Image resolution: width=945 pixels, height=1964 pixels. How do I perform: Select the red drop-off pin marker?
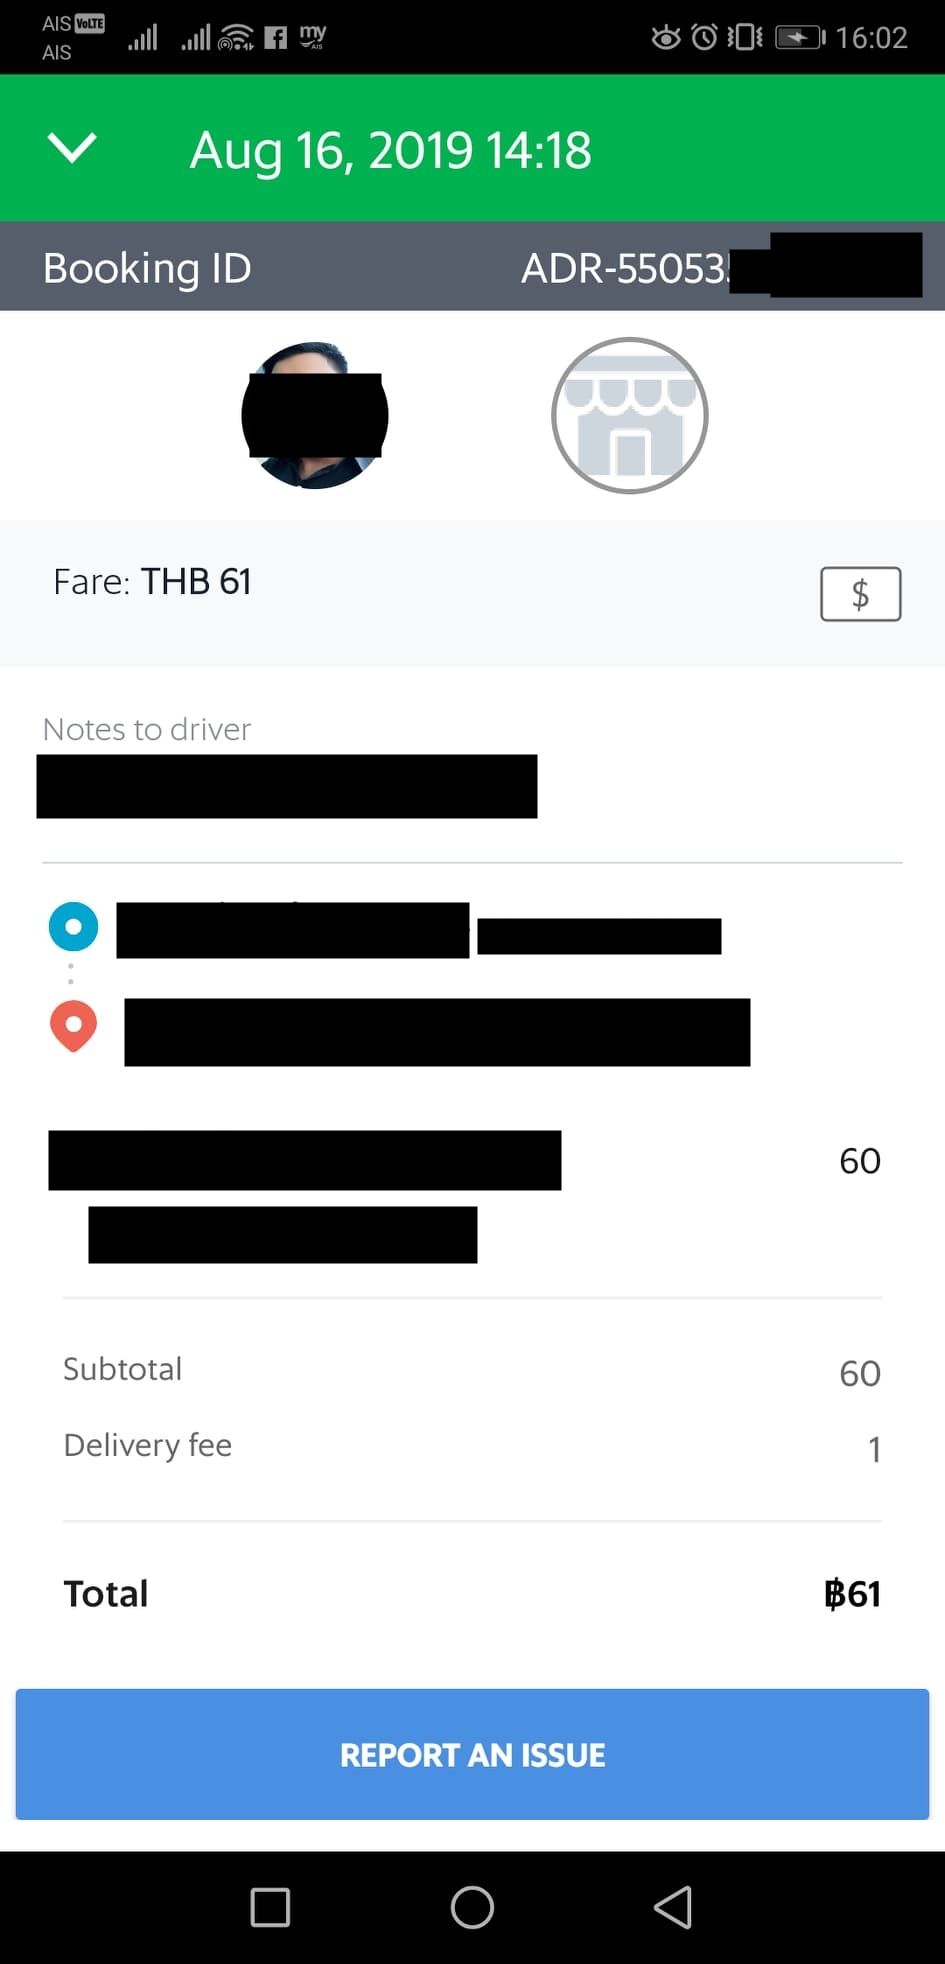coord(73,1027)
